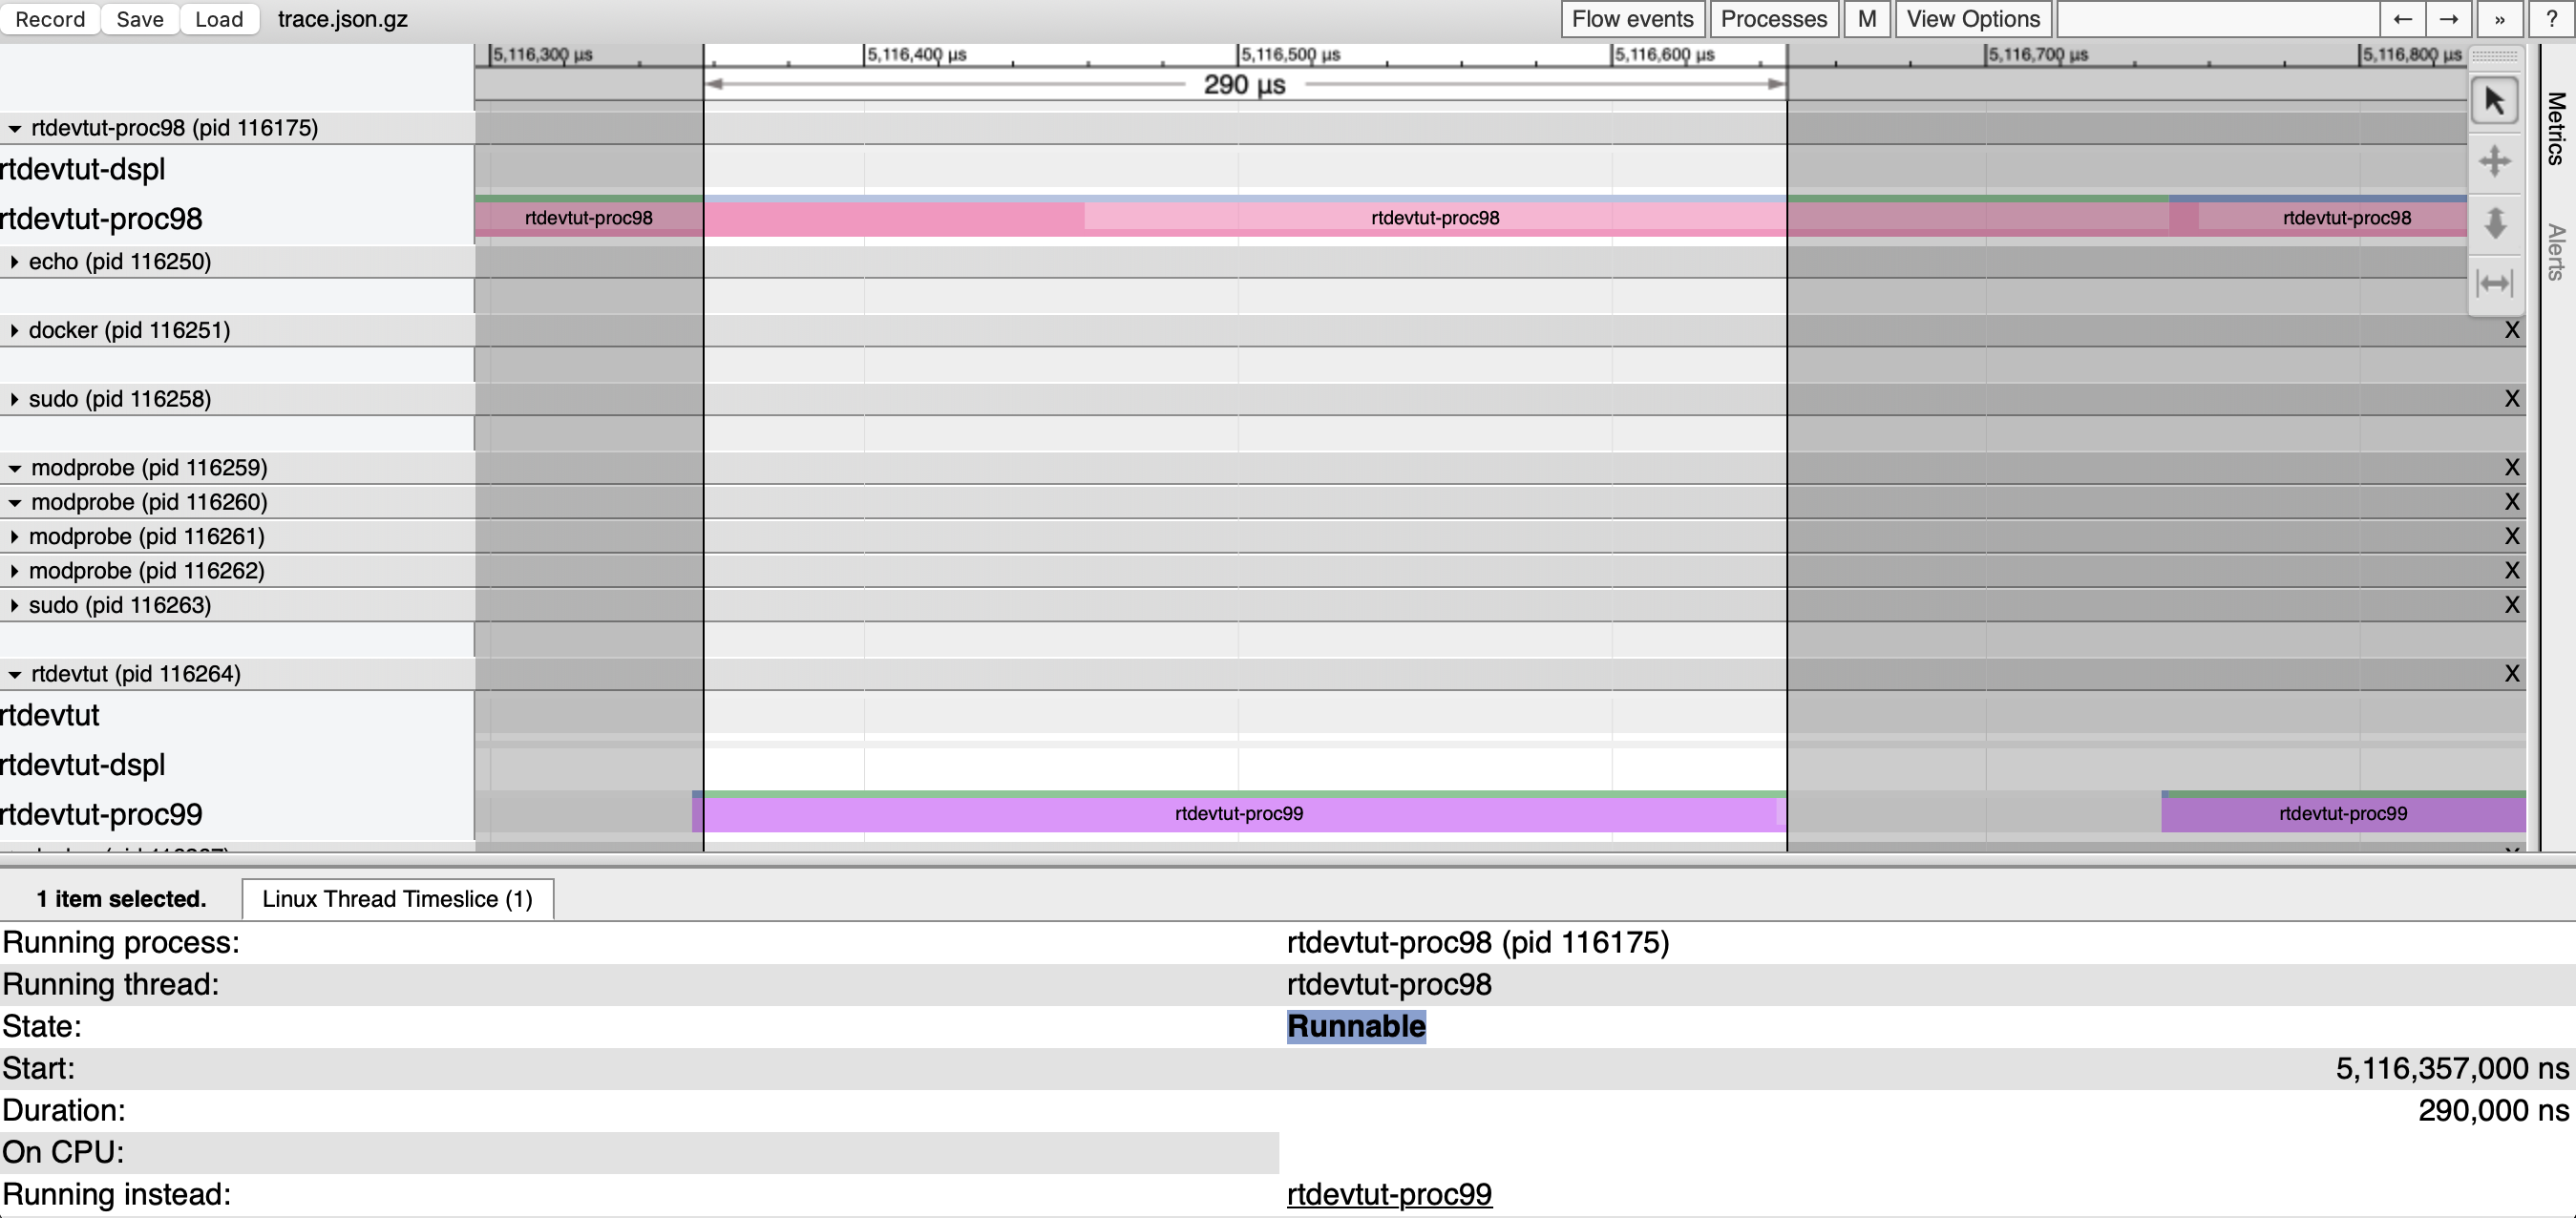Viewport: 2576px width, 1218px height.
Task: Expand the echo (pid 116250) process
Action: [14, 262]
